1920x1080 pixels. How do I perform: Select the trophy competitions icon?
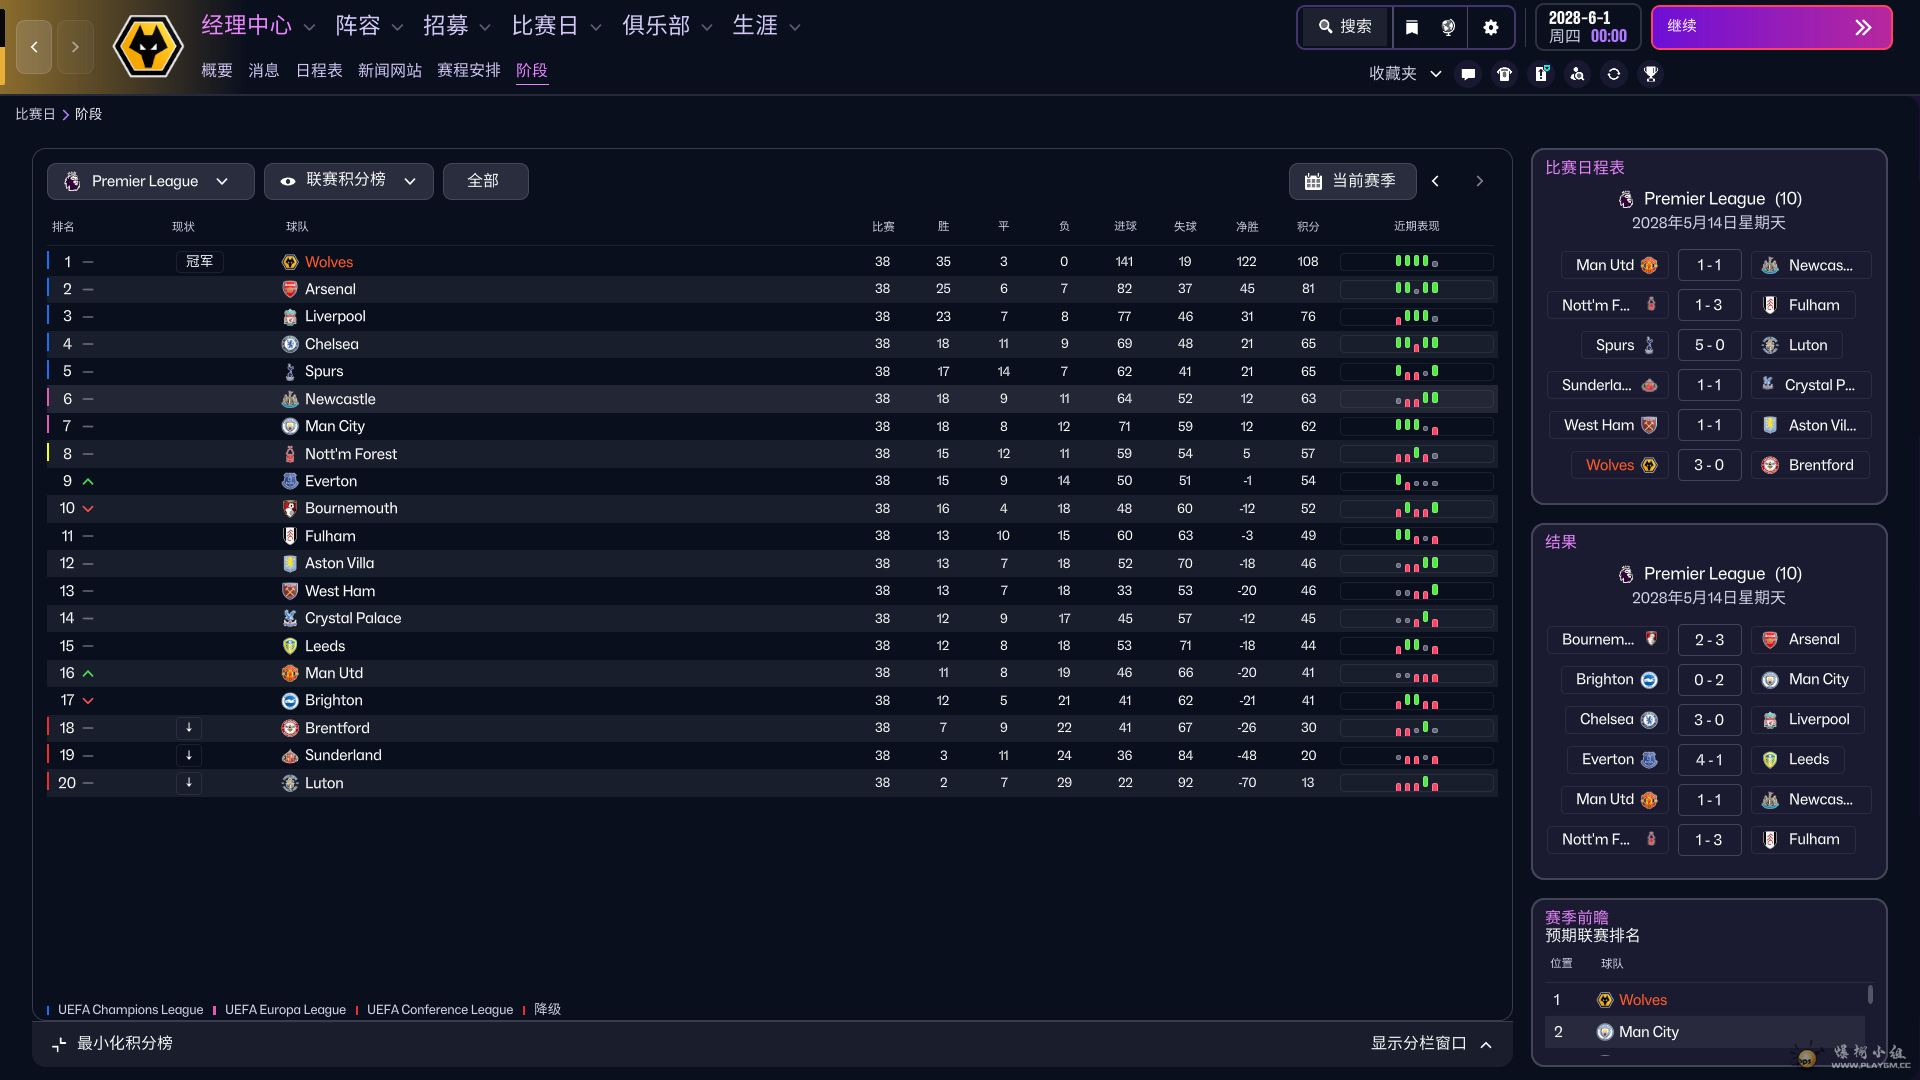click(x=1651, y=74)
